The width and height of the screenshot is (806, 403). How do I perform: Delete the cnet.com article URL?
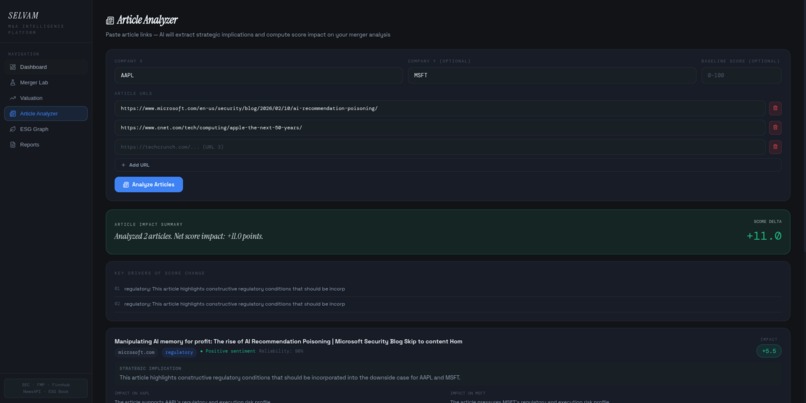pyautogui.click(x=775, y=127)
